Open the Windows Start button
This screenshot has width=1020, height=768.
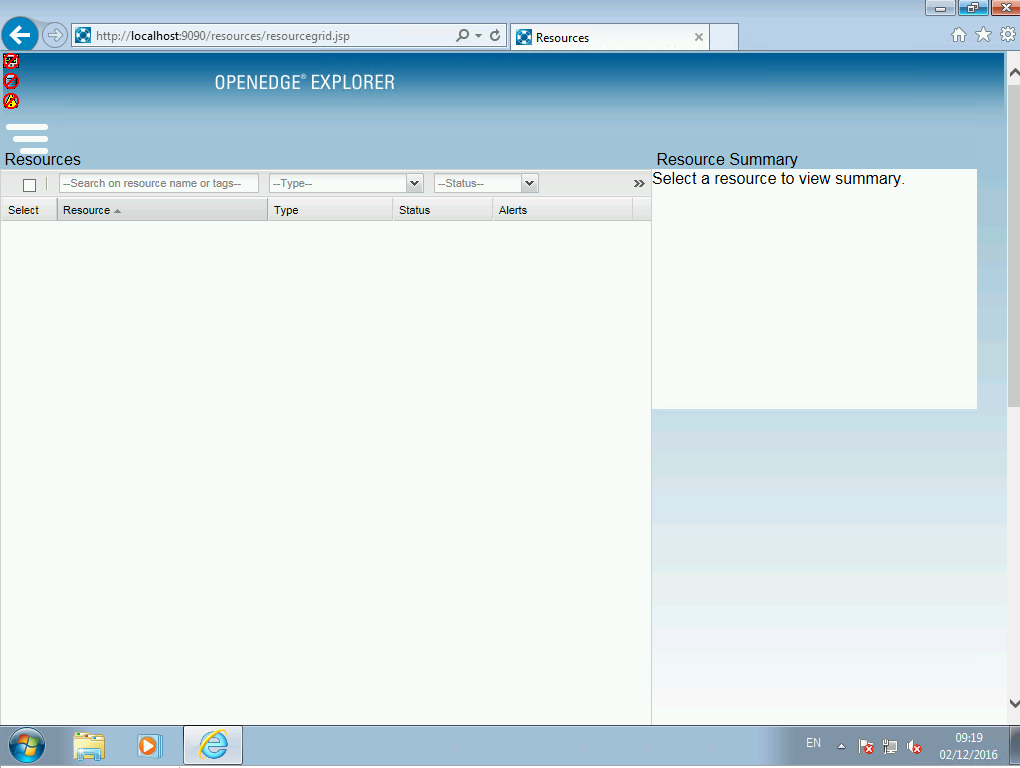[27, 745]
